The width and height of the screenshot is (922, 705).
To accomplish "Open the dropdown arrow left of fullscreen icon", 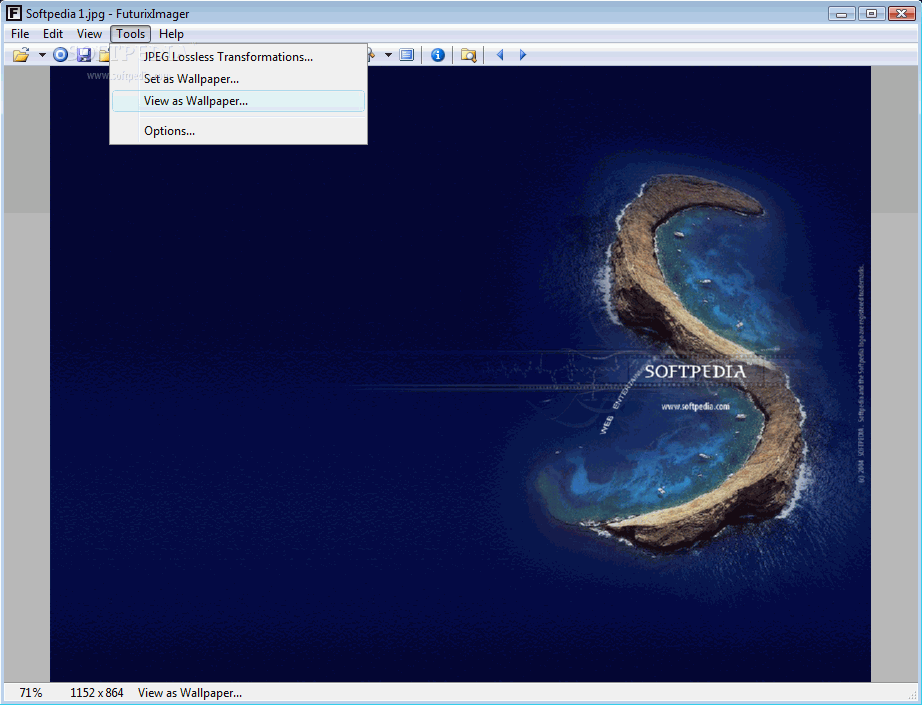I will [x=388, y=55].
